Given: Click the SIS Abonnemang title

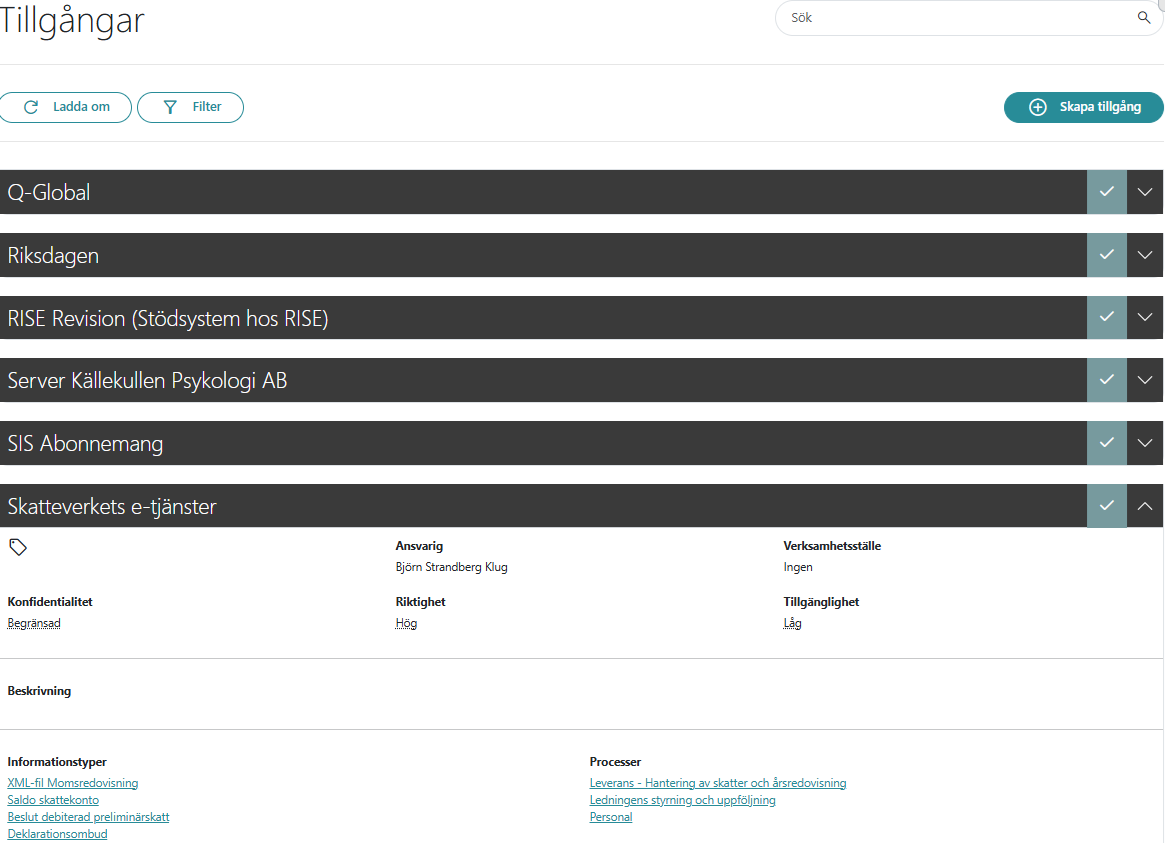Looking at the screenshot, I should 85,443.
